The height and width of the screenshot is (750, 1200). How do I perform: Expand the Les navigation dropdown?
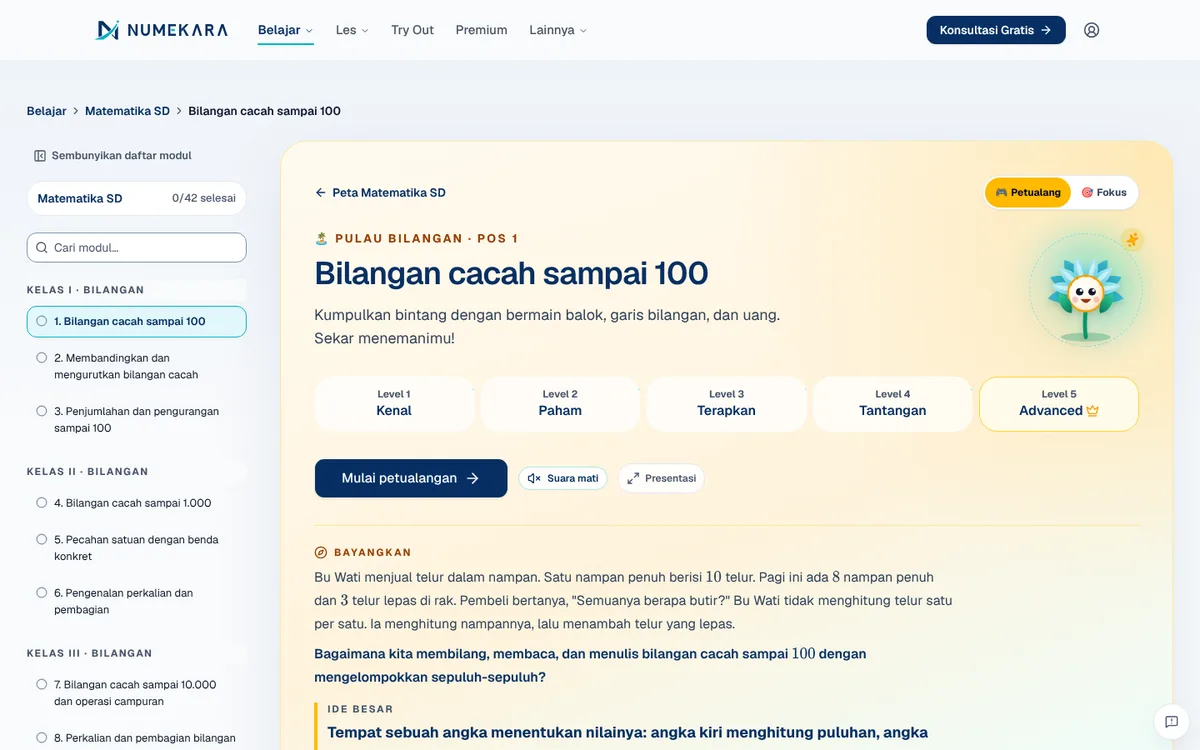tap(352, 30)
